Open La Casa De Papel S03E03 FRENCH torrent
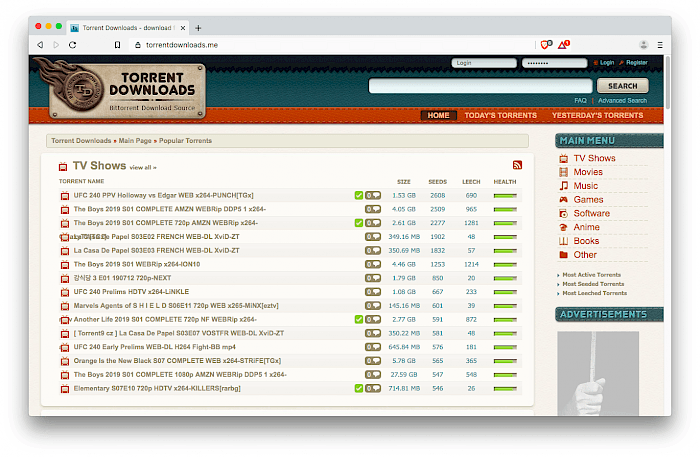700x457 pixels. click(156, 250)
